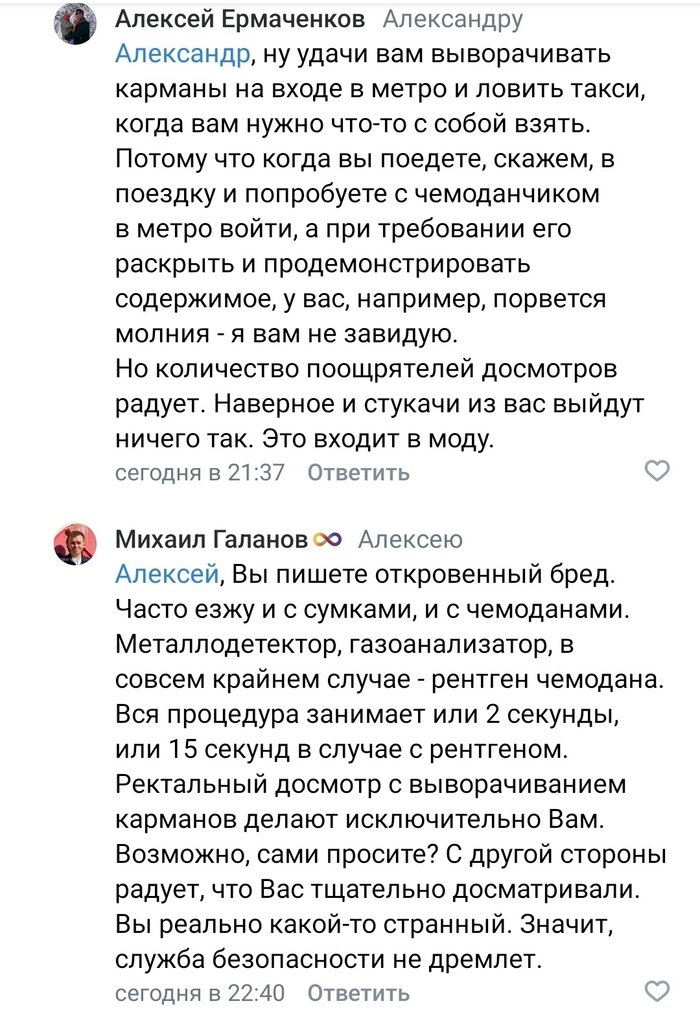Follow the blue 'Алексей' mention link
The height and width of the screenshot is (1023, 700).
pyautogui.click(x=167, y=574)
